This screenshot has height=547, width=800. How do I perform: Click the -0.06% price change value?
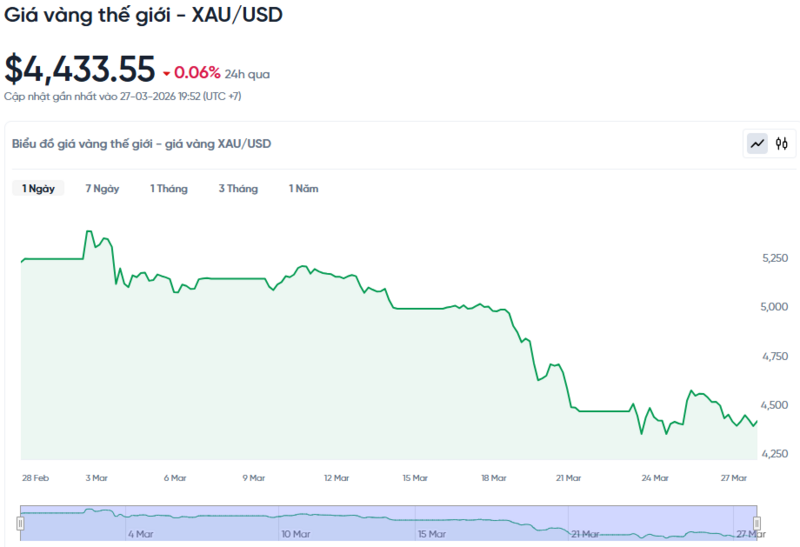(x=197, y=73)
